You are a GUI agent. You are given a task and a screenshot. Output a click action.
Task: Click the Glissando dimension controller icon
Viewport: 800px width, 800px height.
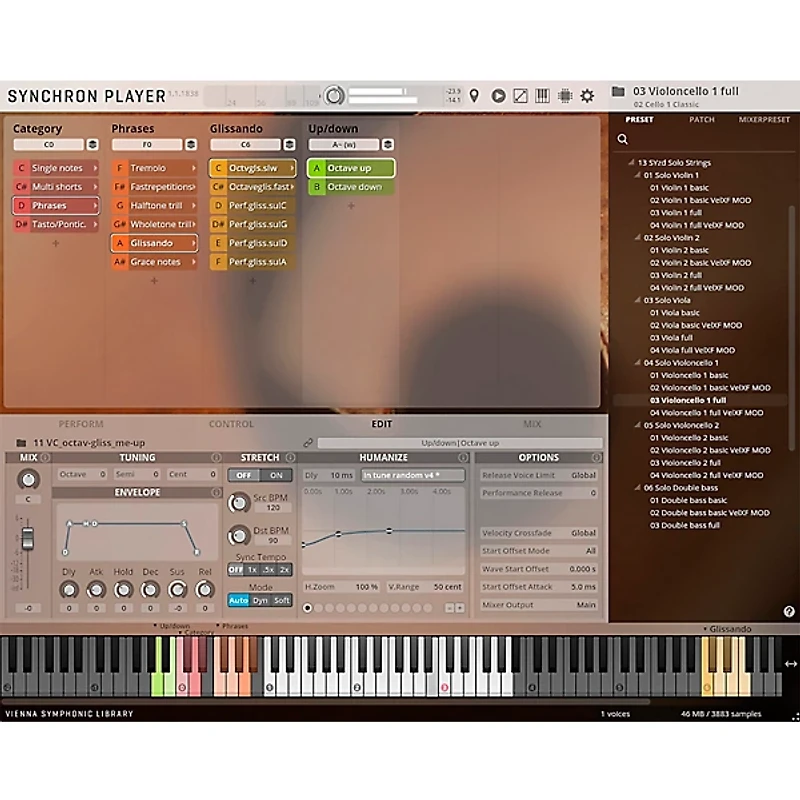(x=289, y=144)
